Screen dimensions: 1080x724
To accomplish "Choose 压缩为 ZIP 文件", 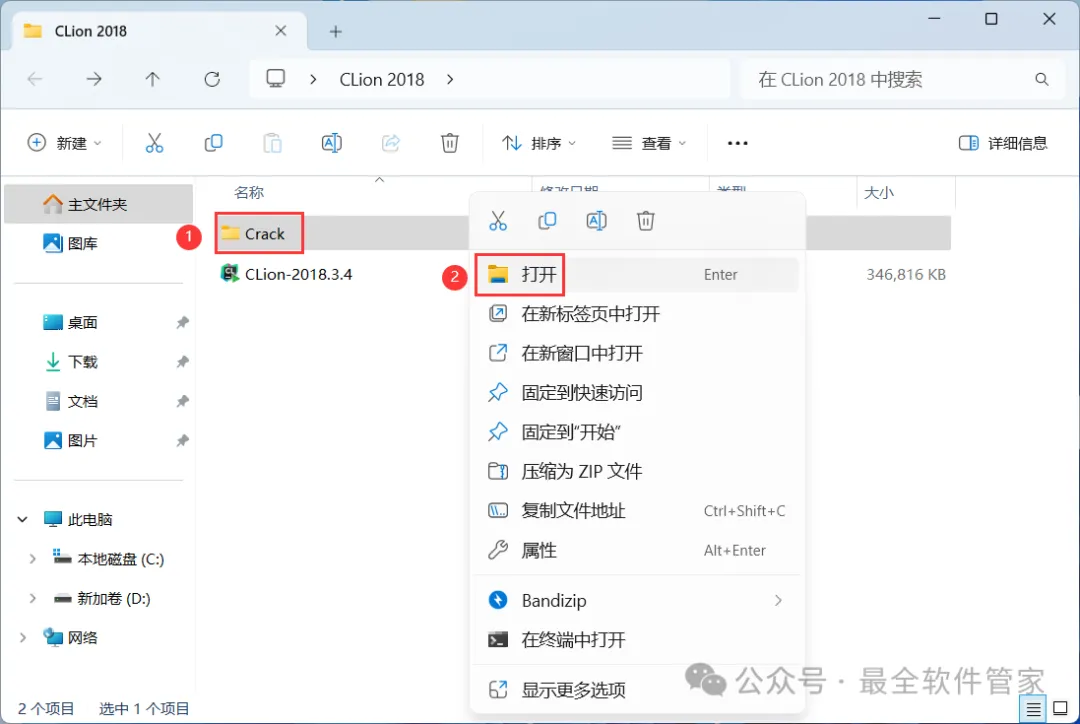I will tap(636, 471).
